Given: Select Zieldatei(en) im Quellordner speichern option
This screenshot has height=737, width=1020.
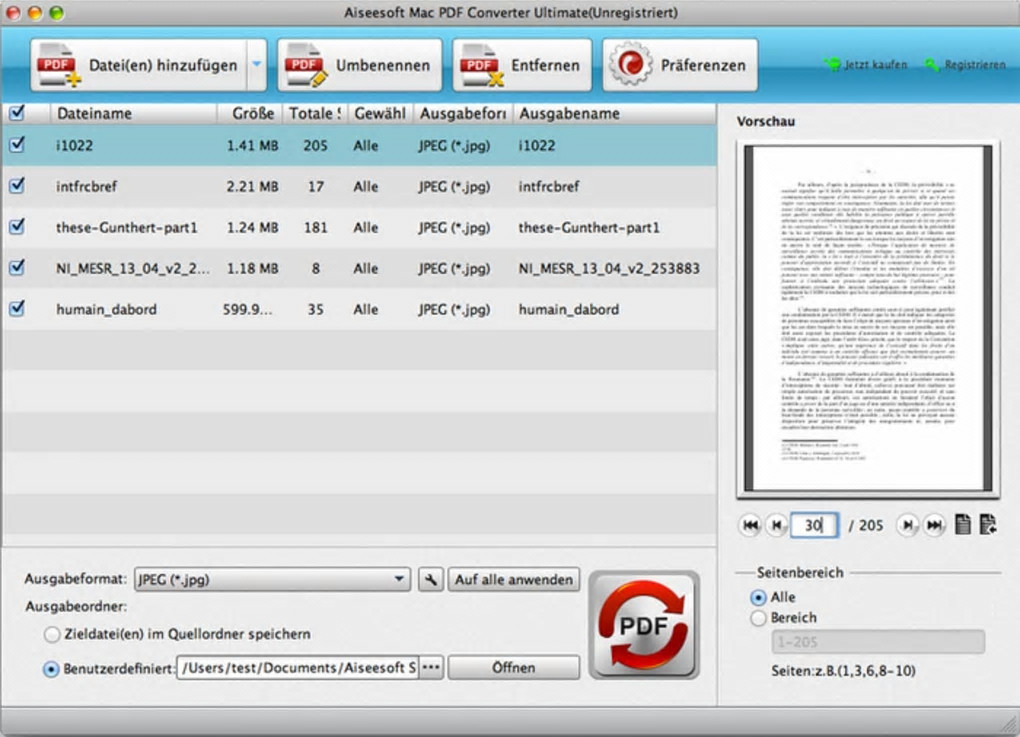Looking at the screenshot, I should [x=51, y=634].
